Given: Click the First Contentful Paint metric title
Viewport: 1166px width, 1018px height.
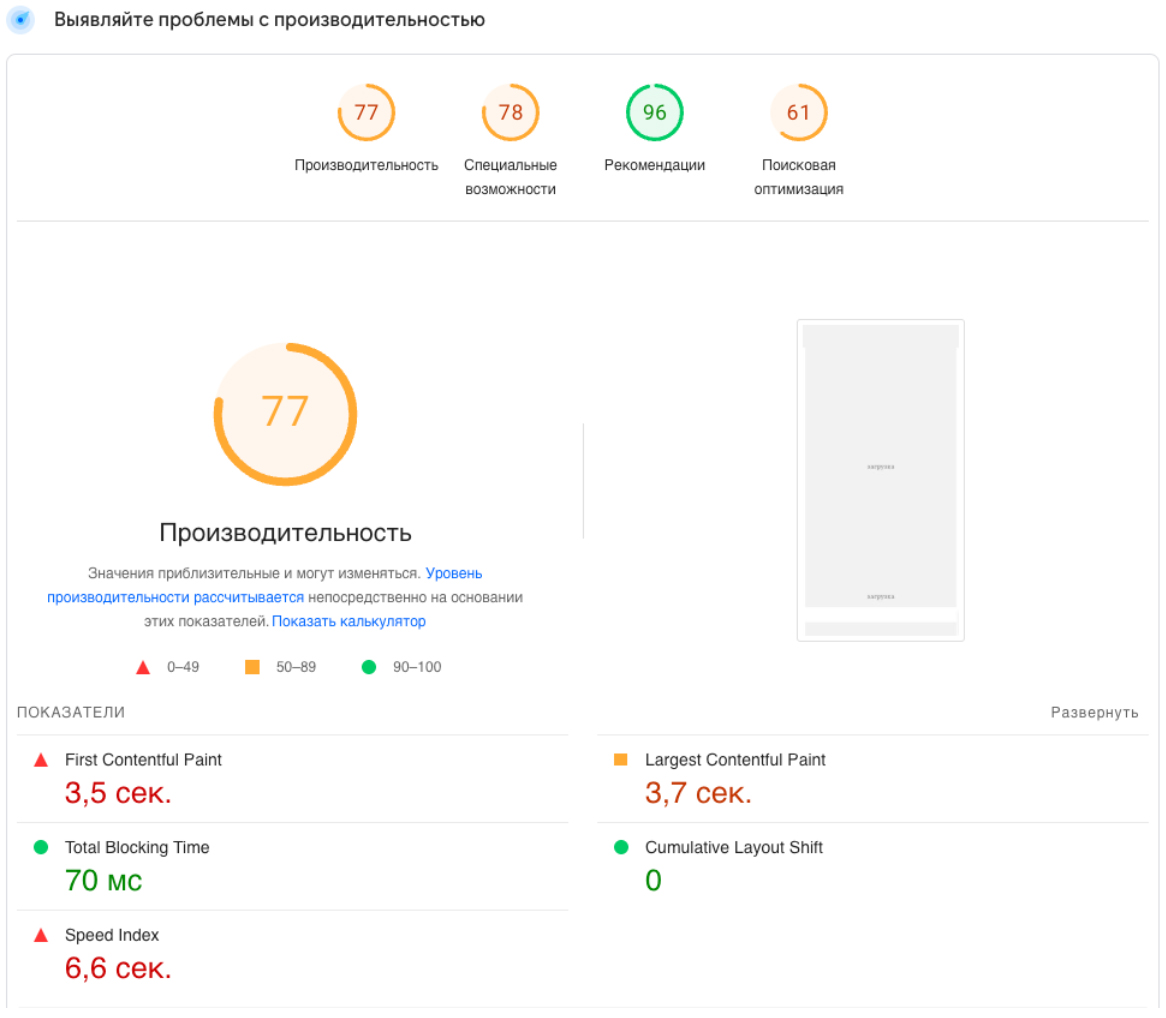Looking at the screenshot, I should (143, 760).
